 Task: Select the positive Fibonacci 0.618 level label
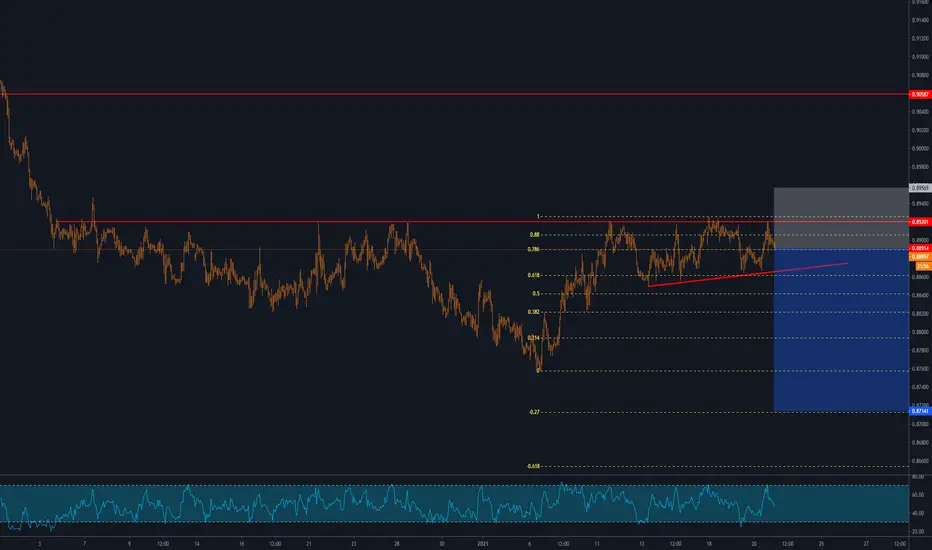tap(533, 275)
